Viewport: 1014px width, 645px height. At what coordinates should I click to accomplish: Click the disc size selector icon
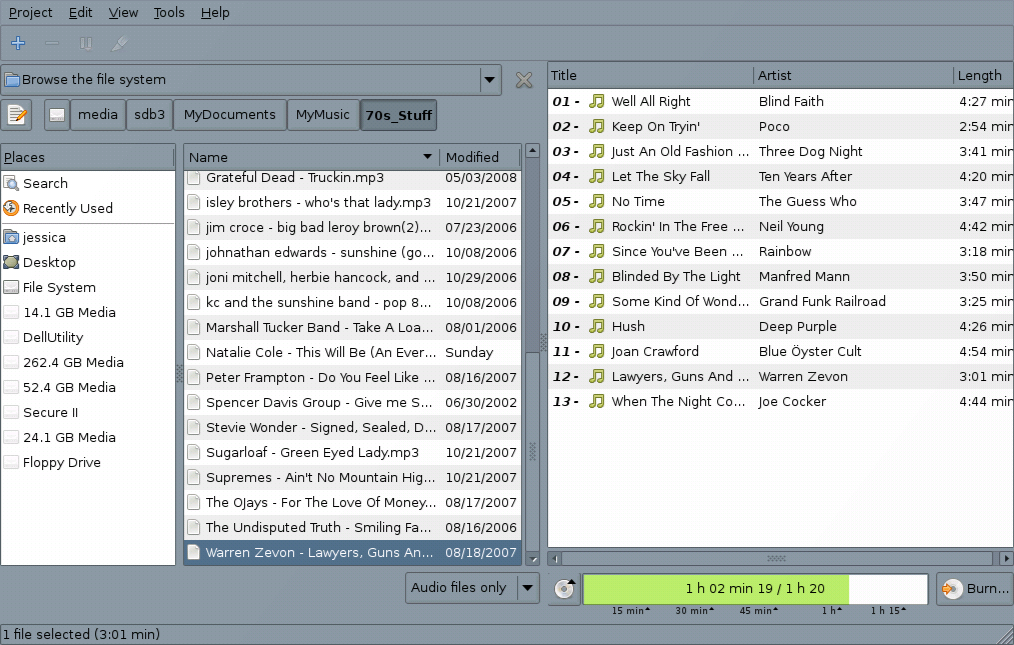(x=564, y=589)
